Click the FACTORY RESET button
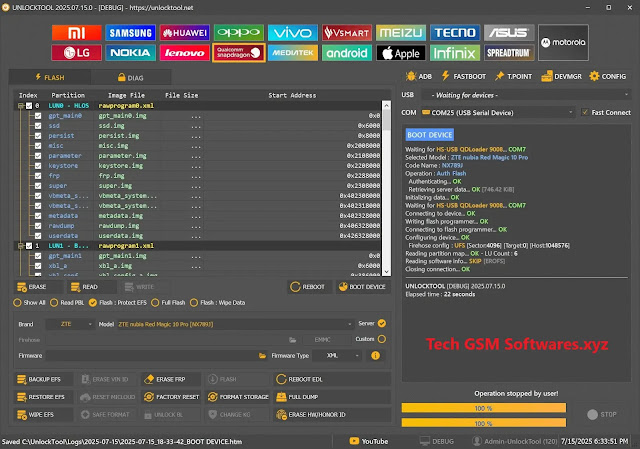Screen dimensions: 640x449 pyautogui.click(x=171, y=397)
